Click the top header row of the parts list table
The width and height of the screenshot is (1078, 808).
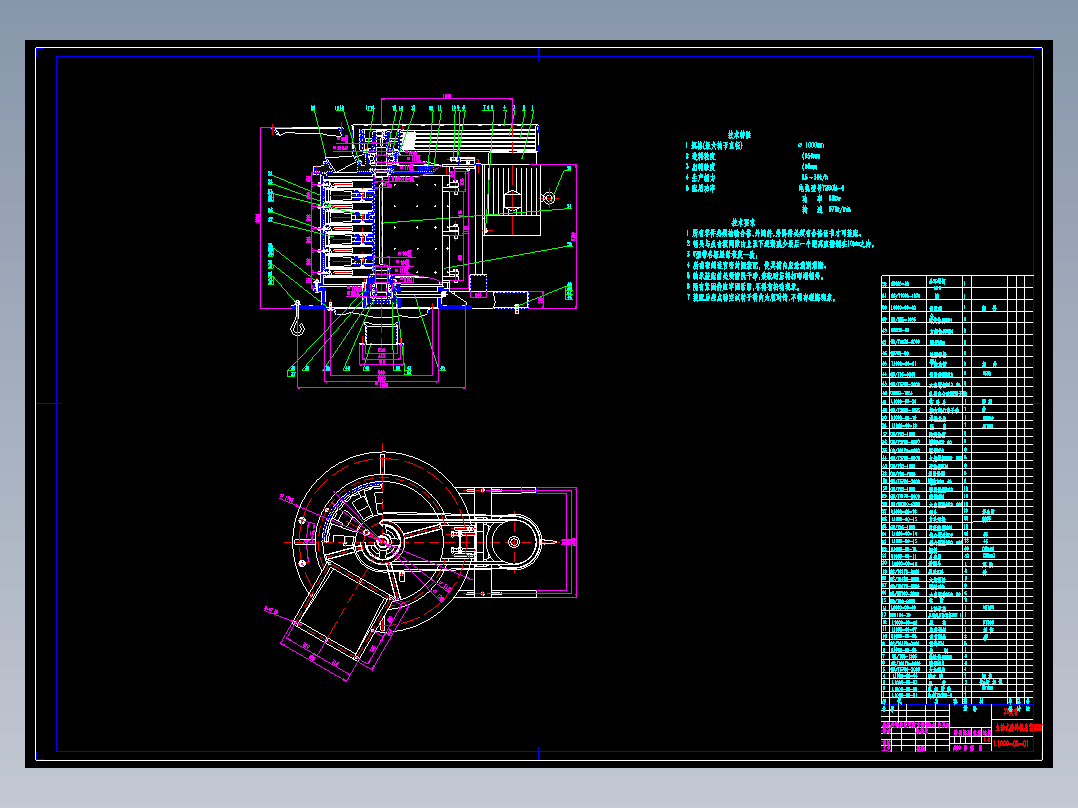pos(957,282)
